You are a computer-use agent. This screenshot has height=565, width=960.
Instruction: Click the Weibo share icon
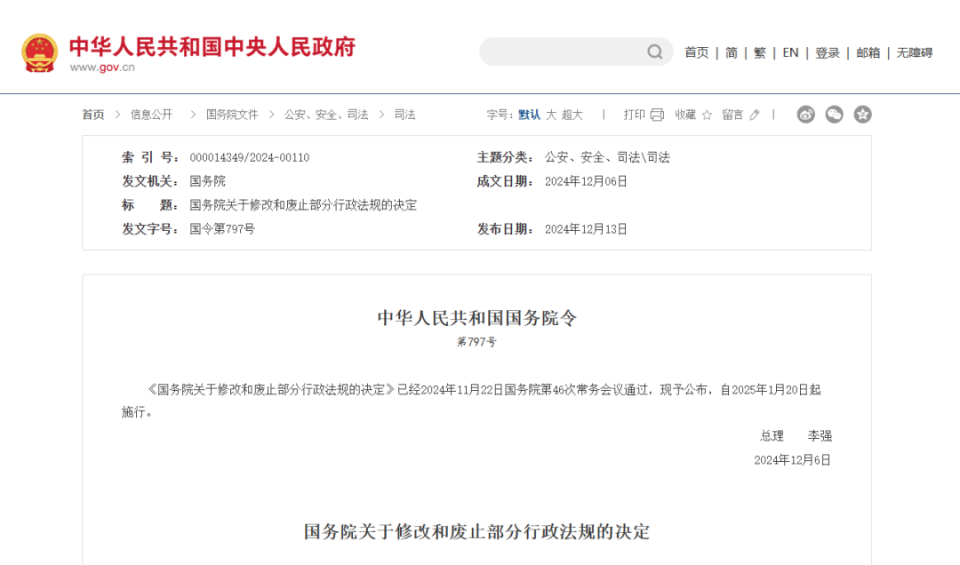806,114
